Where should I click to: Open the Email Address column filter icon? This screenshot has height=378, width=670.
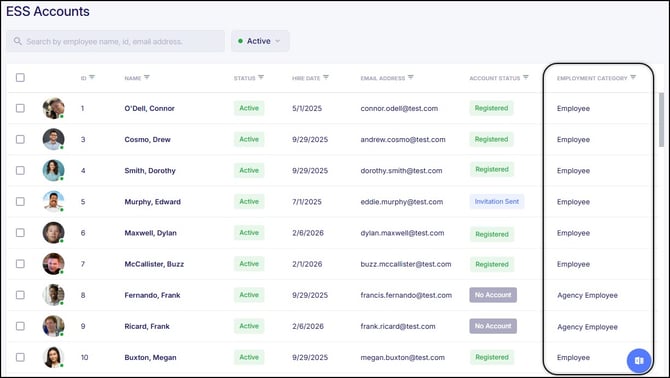pos(411,77)
